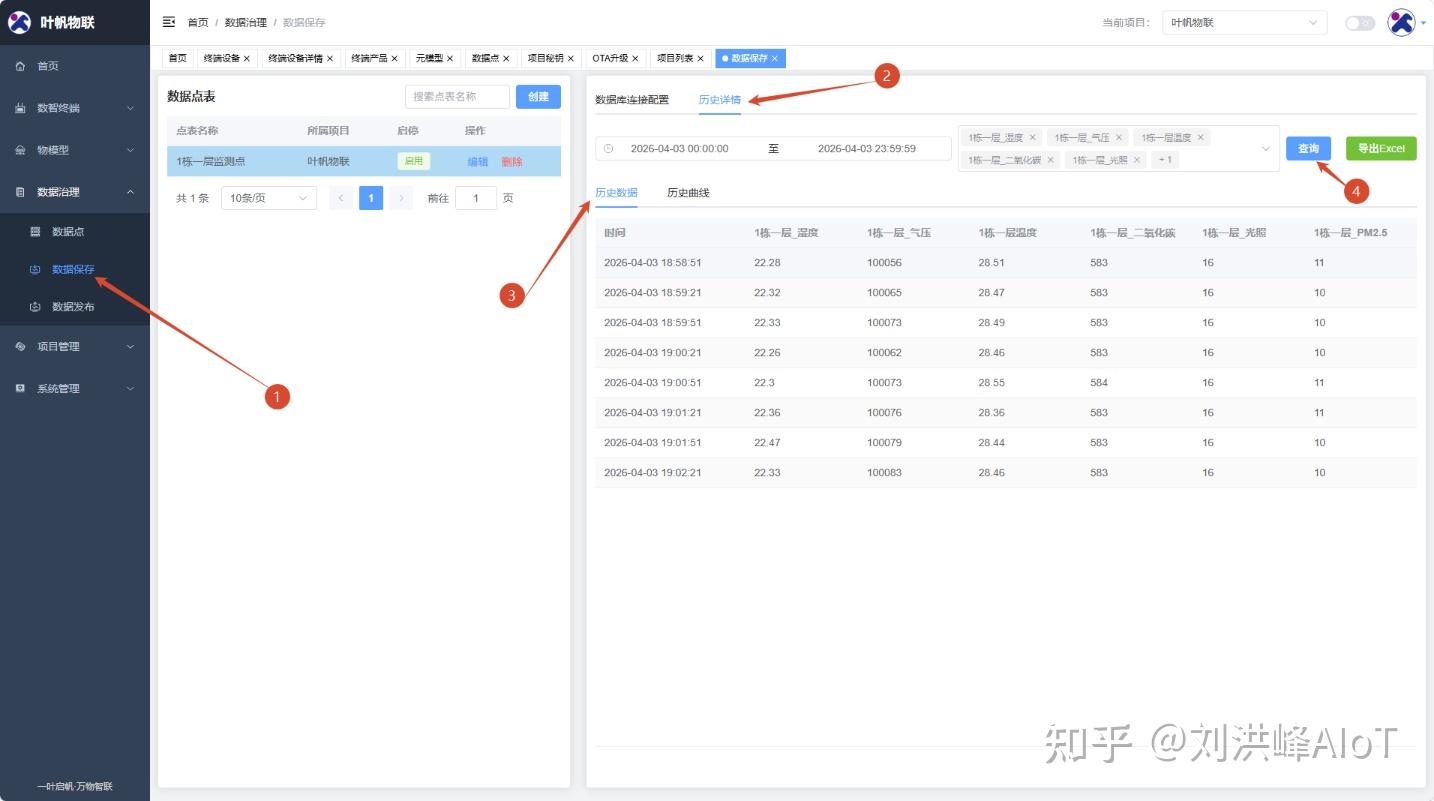The height and width of the screenshot is (801, 1434).
Task: Switch to the 数据库连接配置 tab
Action: pos(632,100)
